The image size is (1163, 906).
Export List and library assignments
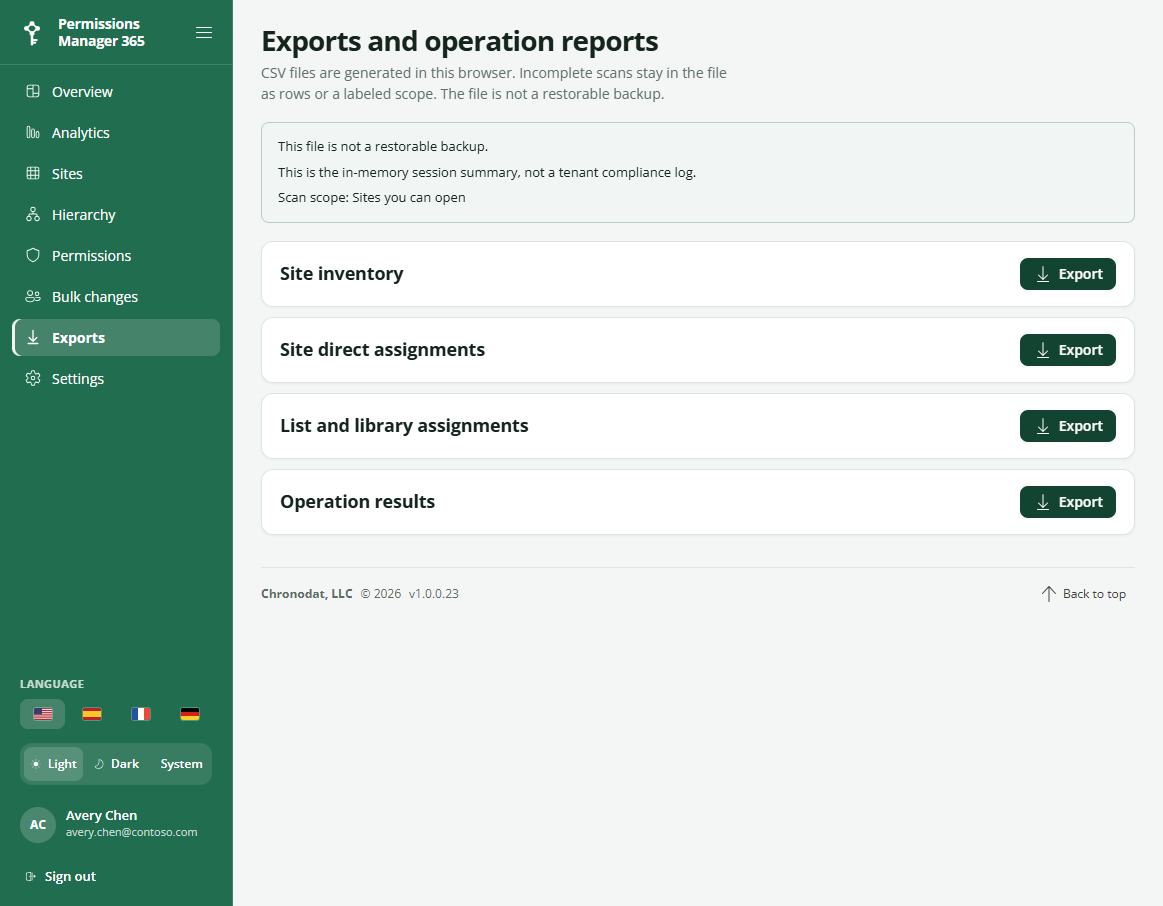click(1067, 426)
